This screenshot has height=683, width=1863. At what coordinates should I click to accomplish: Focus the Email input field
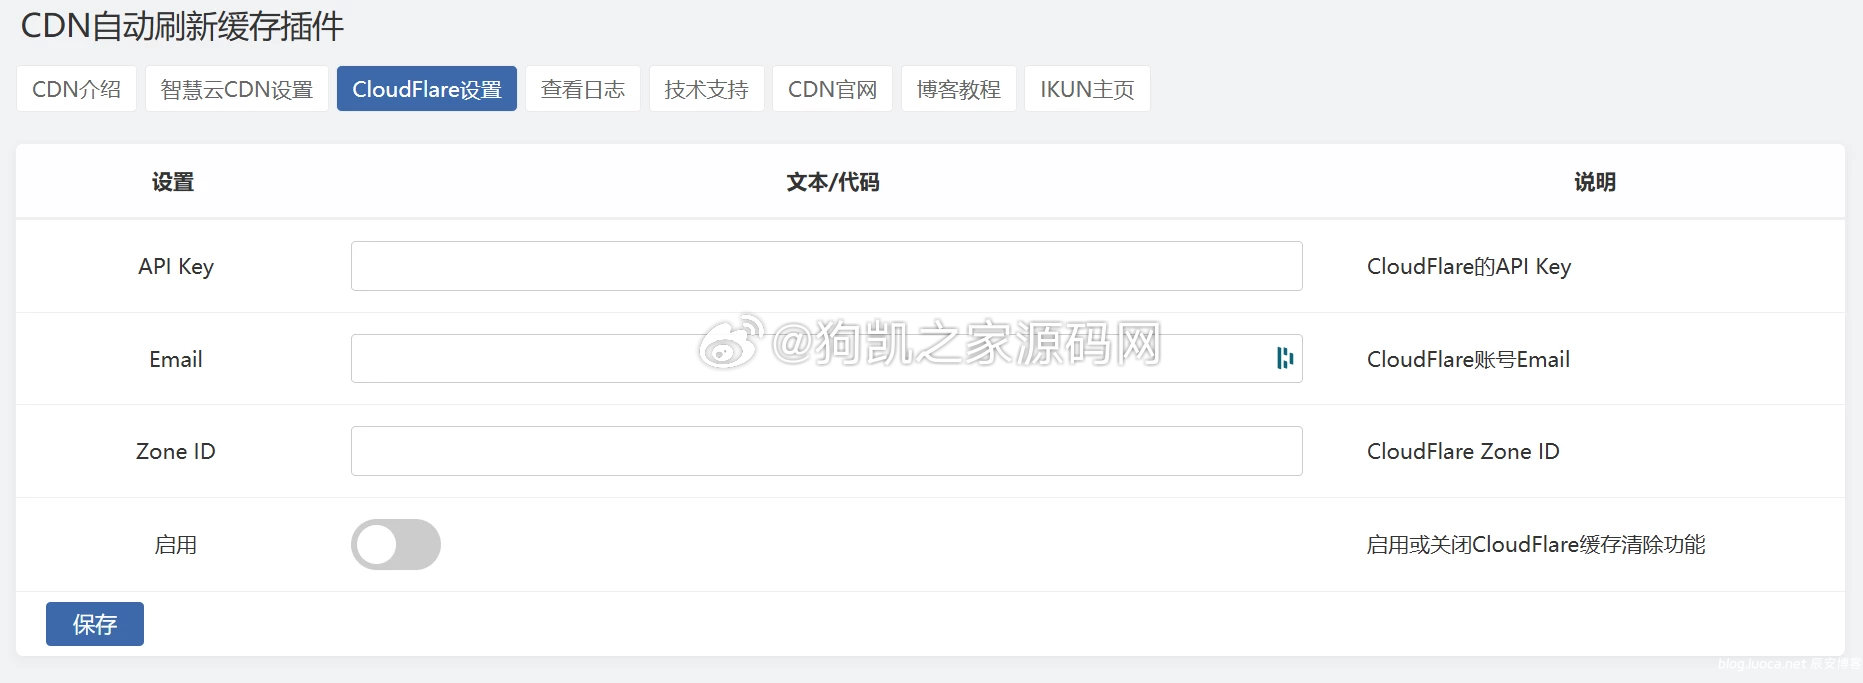tap(827, 359)
